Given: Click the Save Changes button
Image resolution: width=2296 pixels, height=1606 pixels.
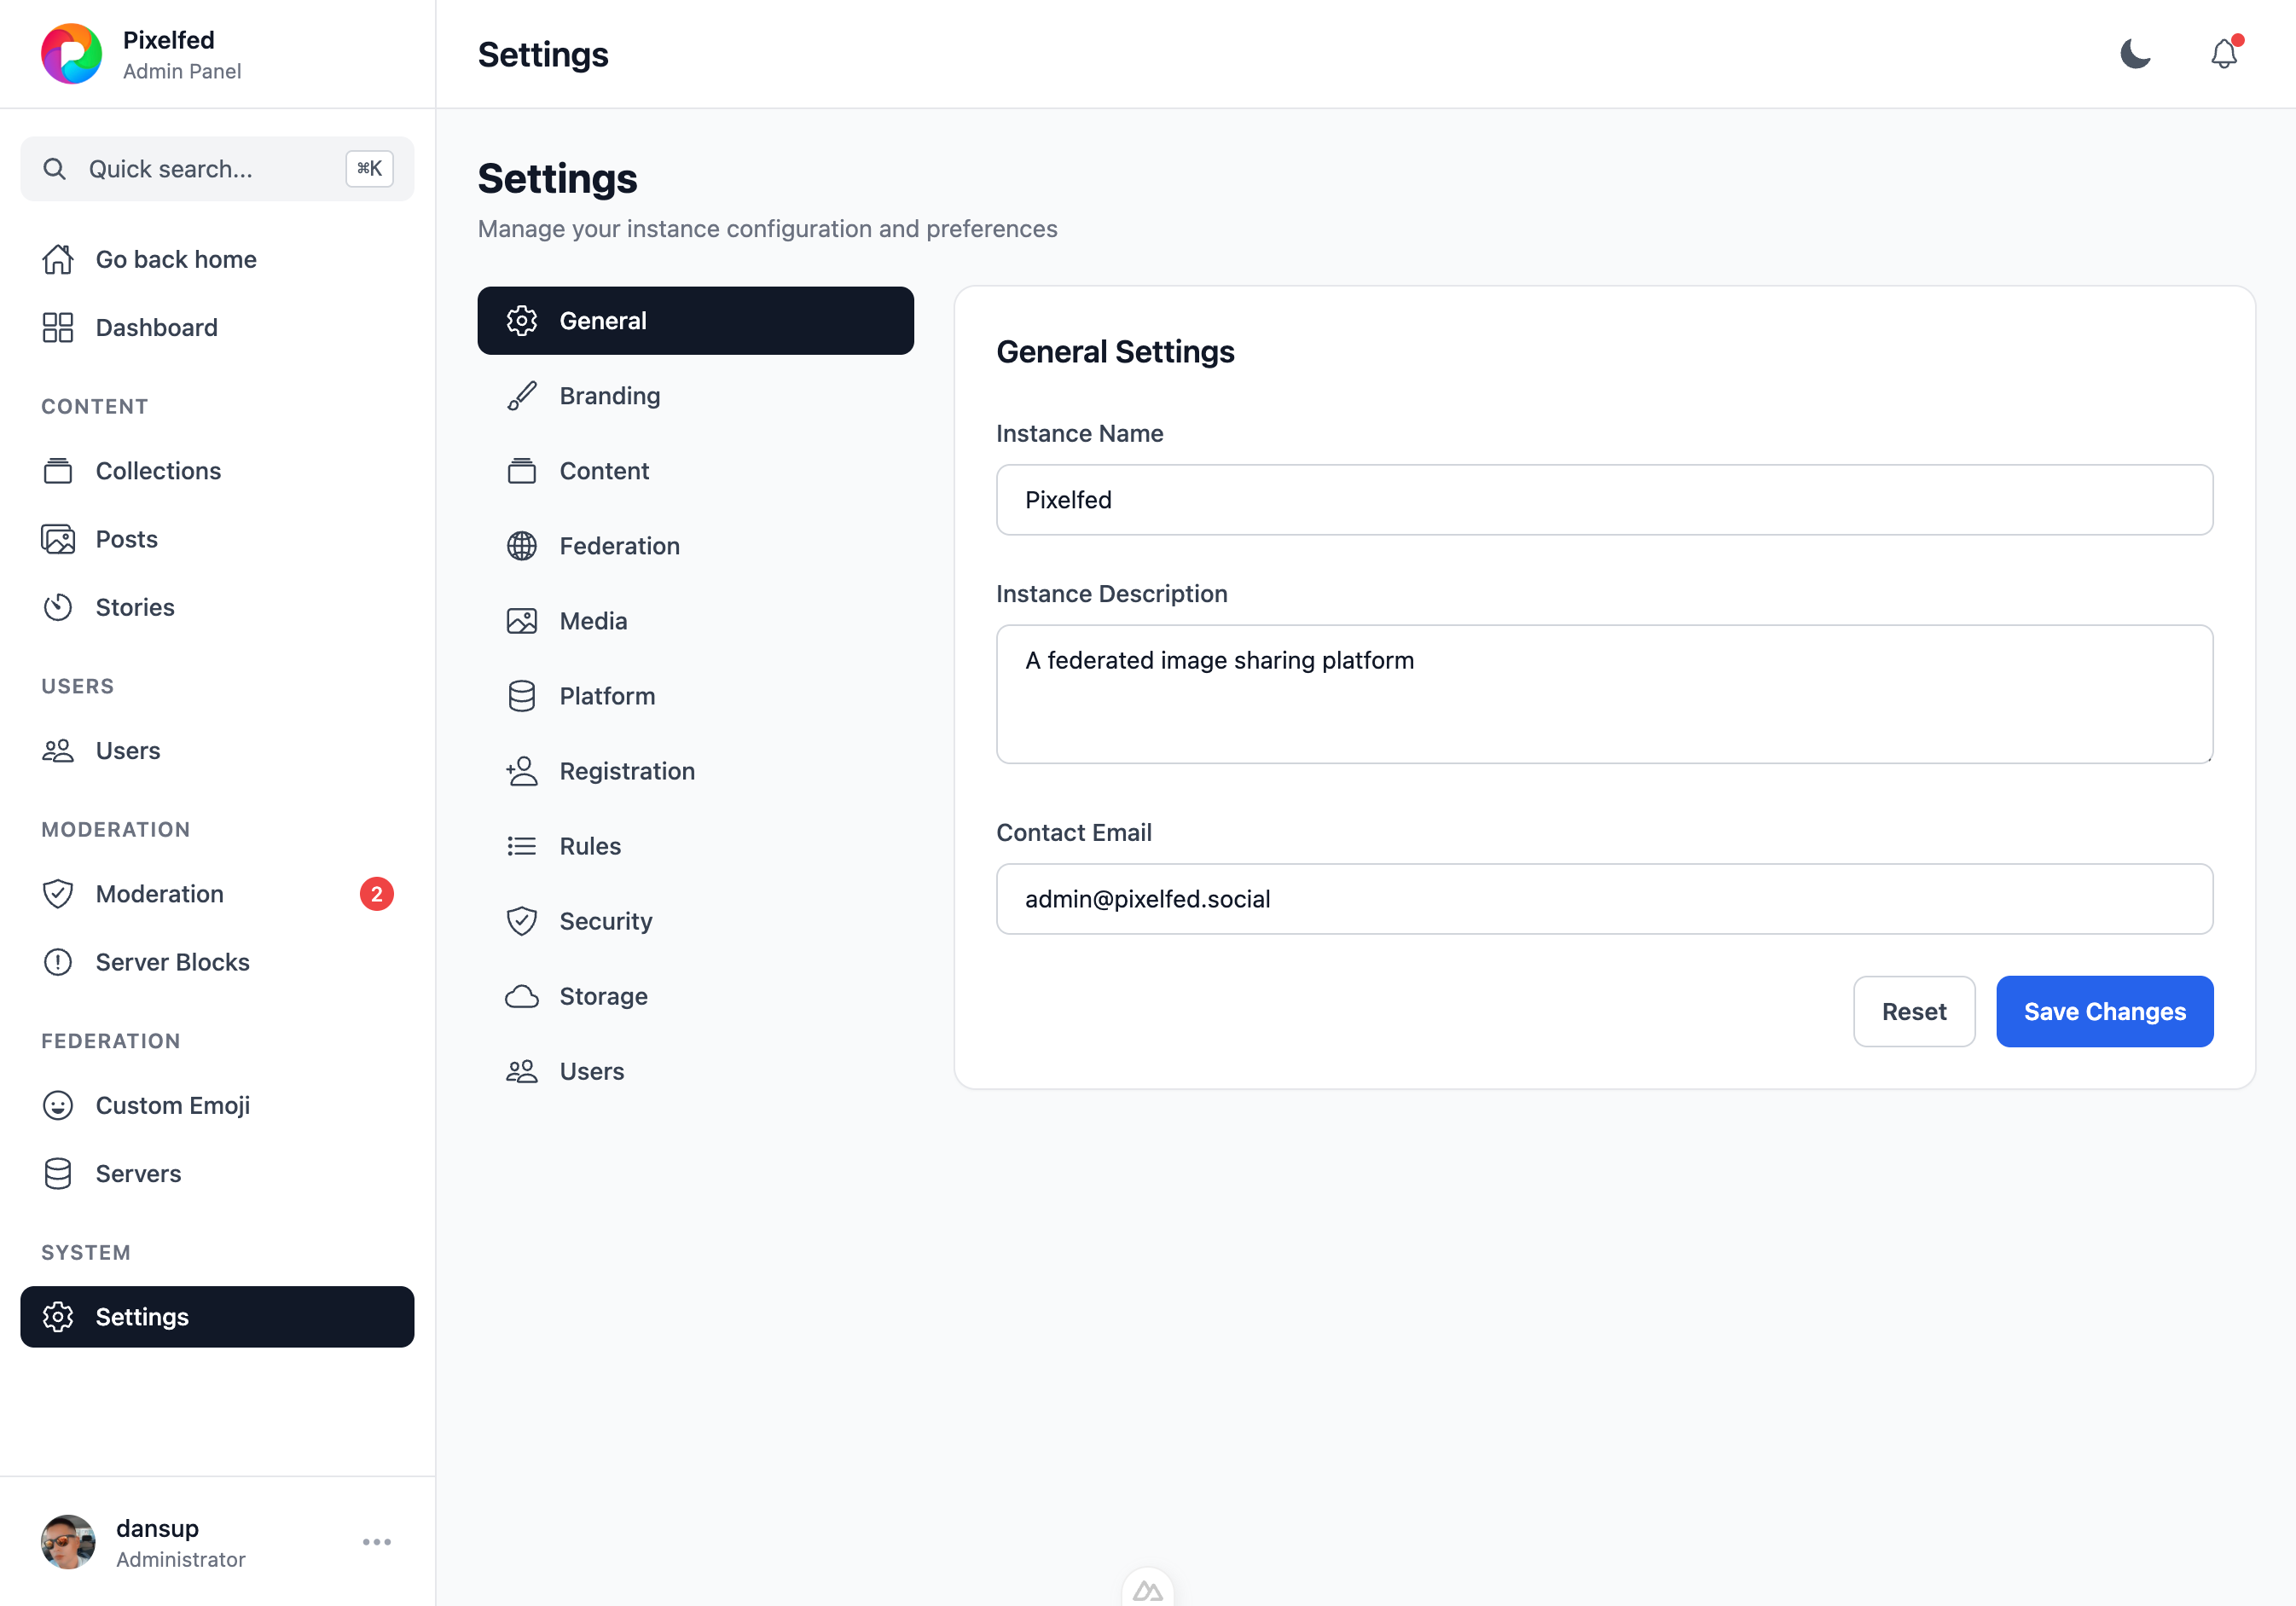Looking at the screenshot, I should click(x=2105, y=1012).
